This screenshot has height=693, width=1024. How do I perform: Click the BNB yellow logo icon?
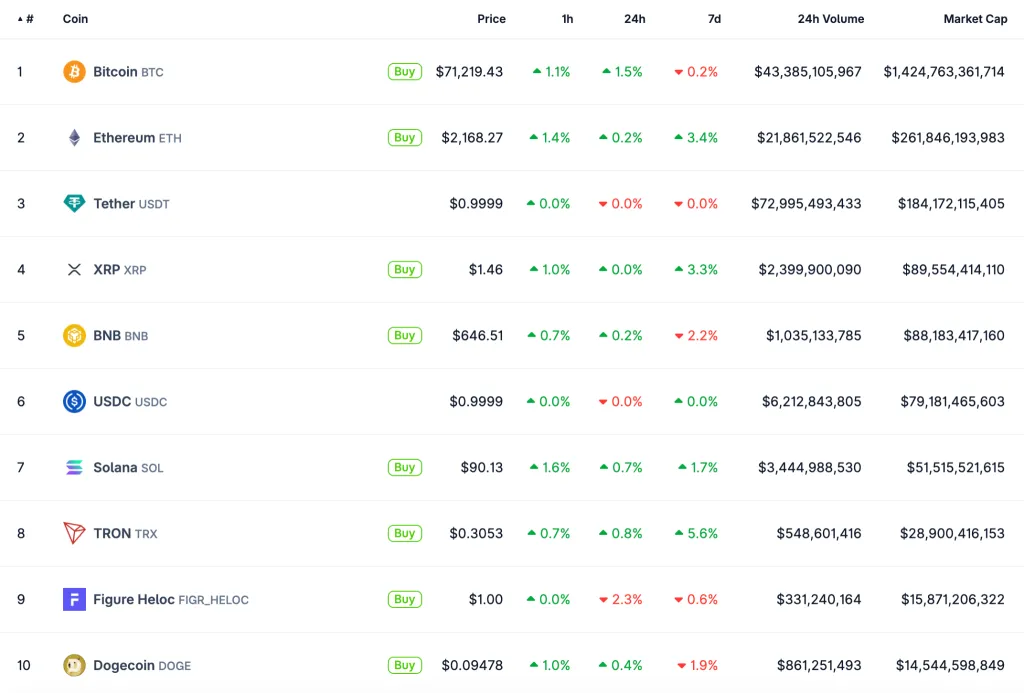pyautogui.click(x=74, y=336)
